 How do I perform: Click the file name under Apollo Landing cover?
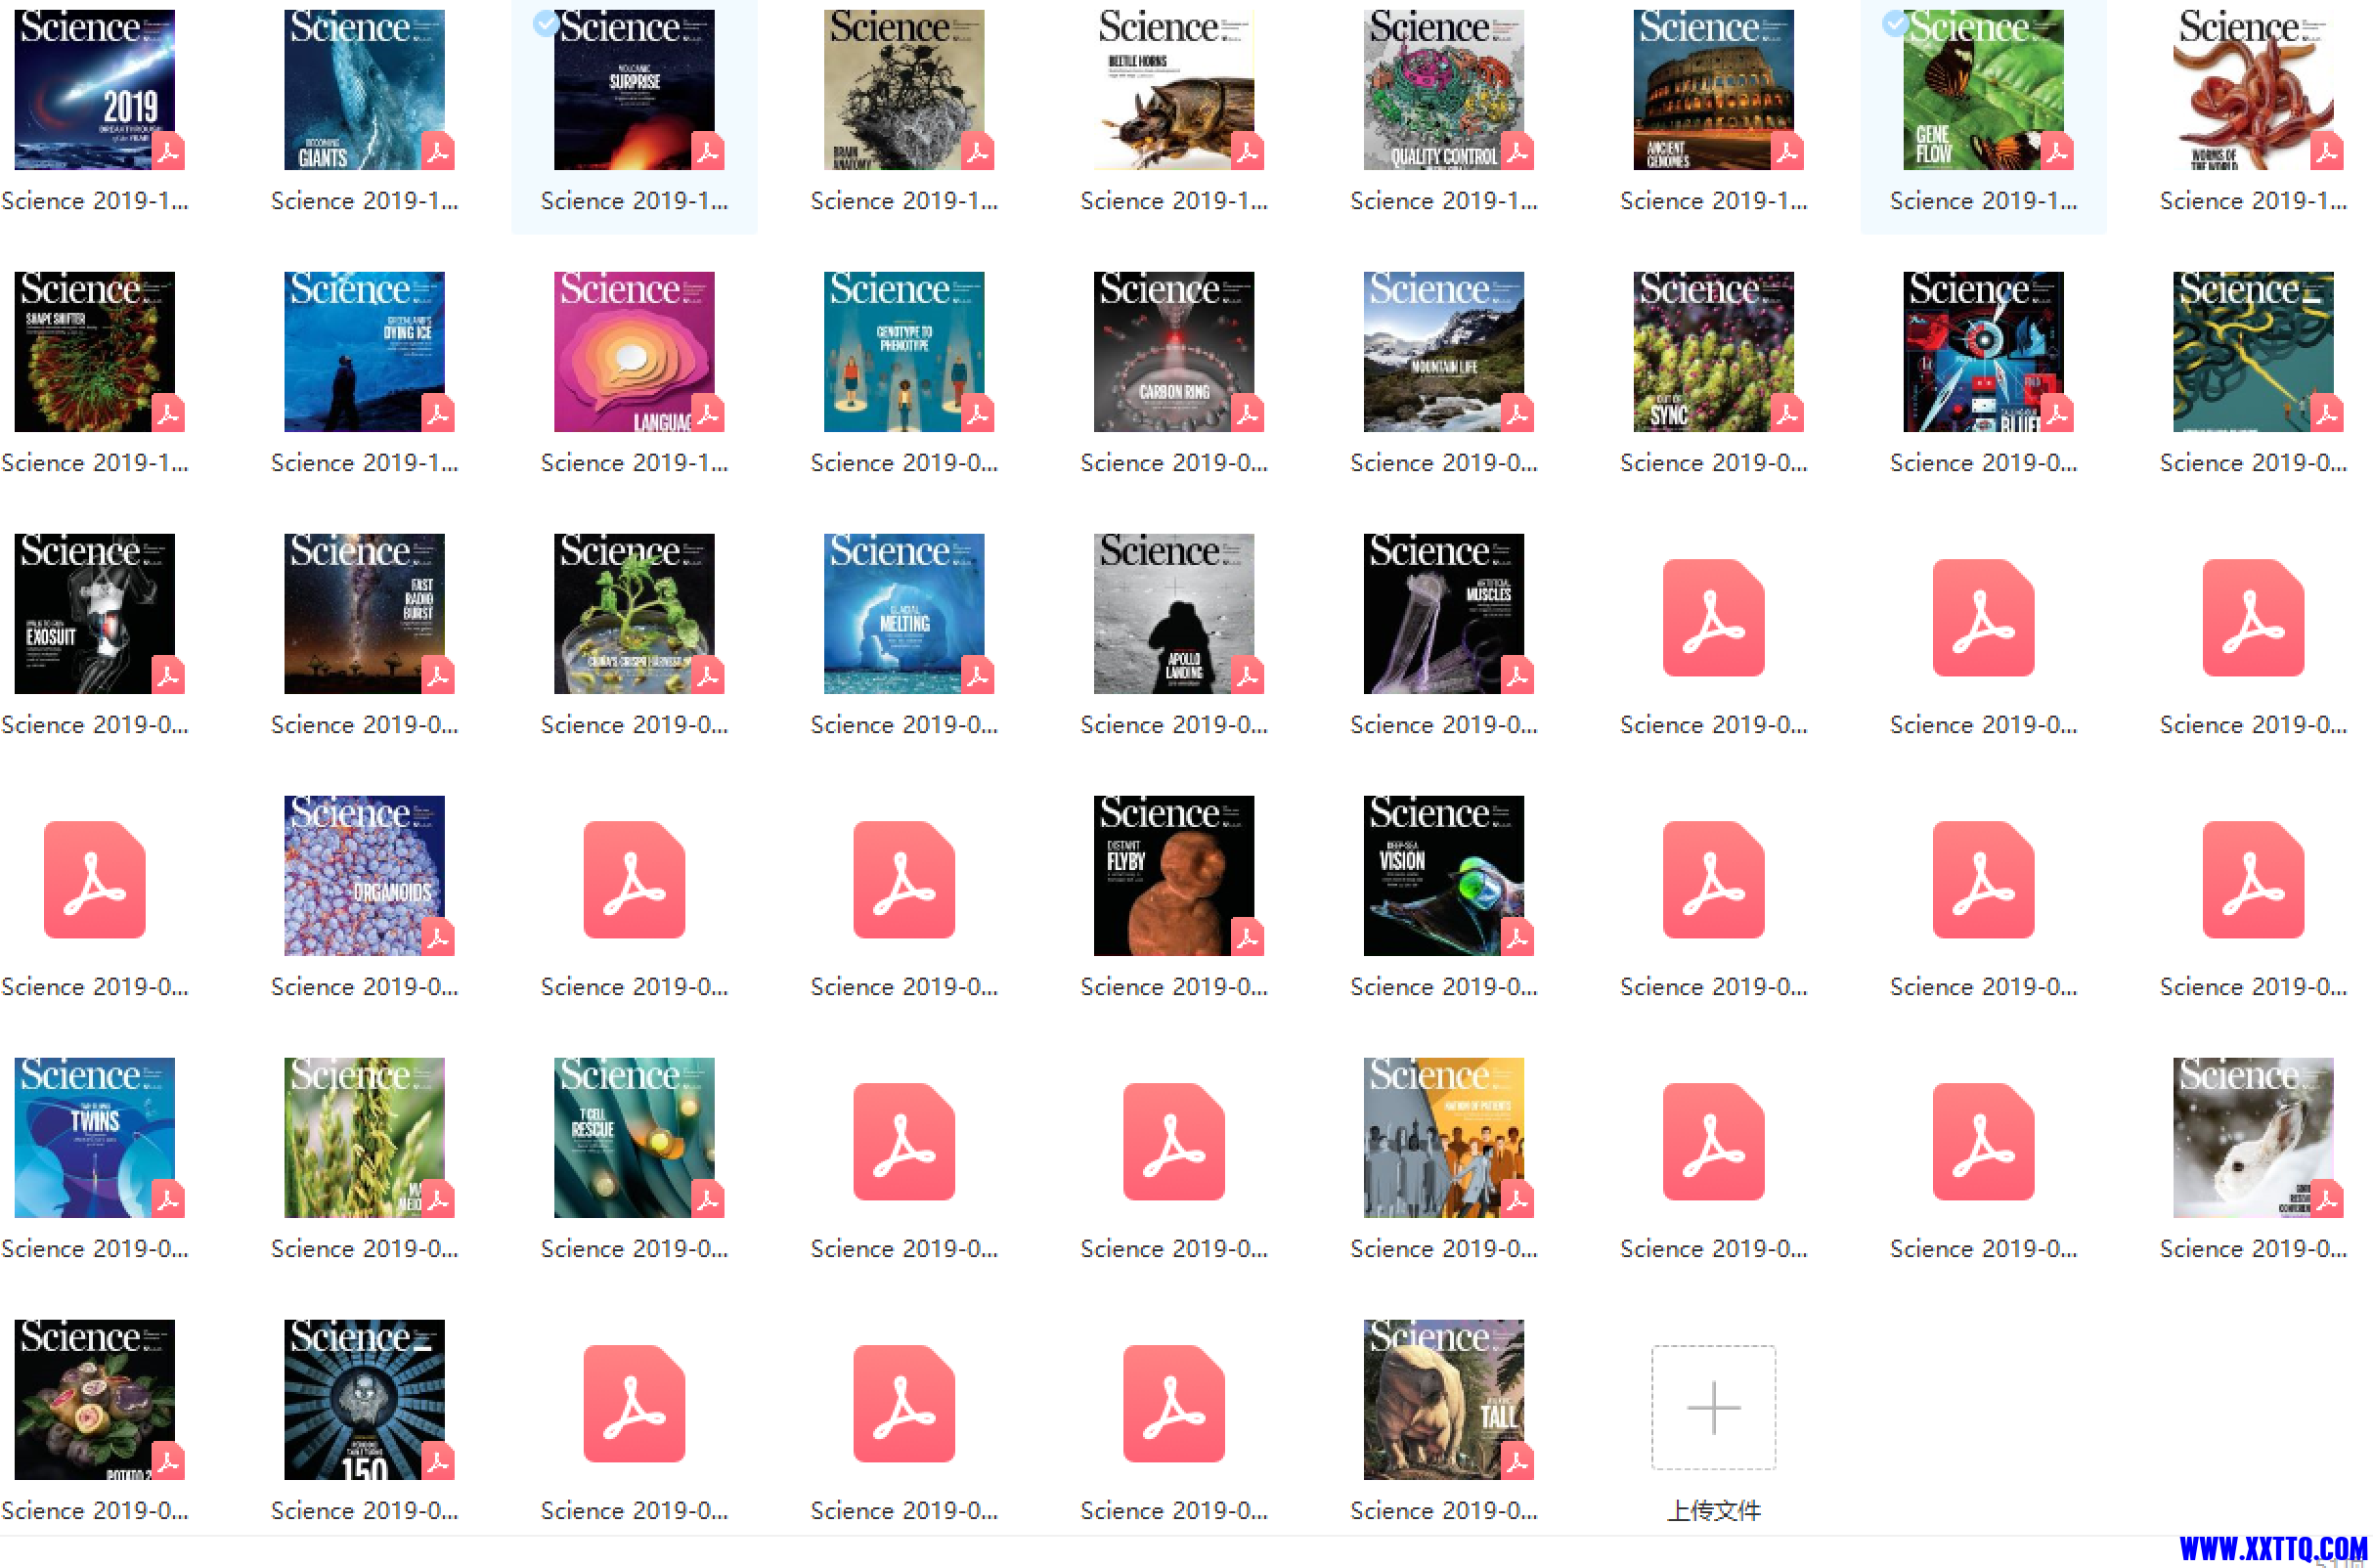(1174, 725)
